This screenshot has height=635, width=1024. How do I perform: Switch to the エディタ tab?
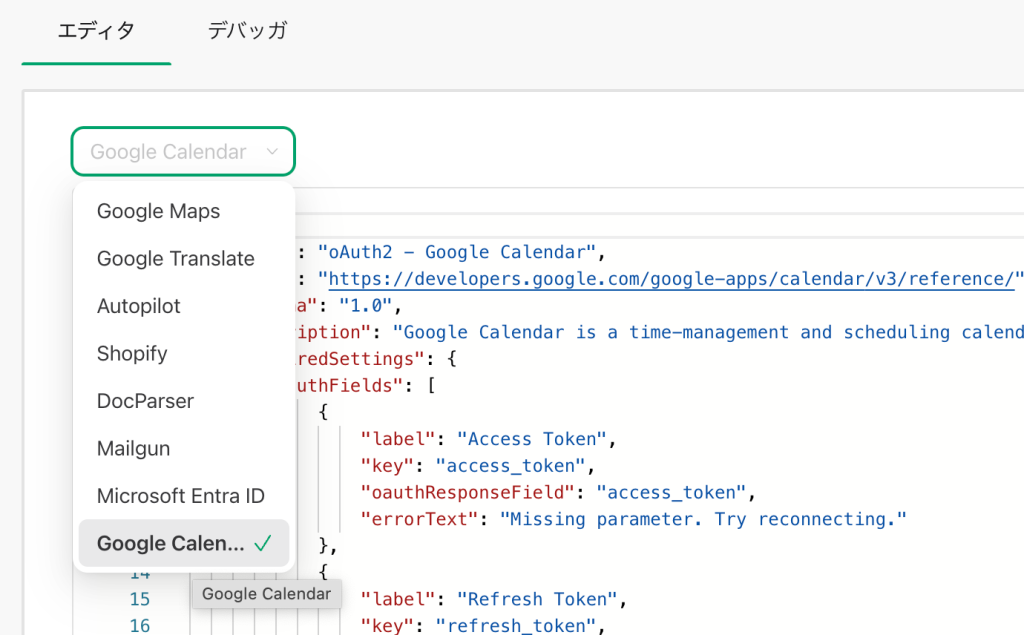tap(96, 31)
